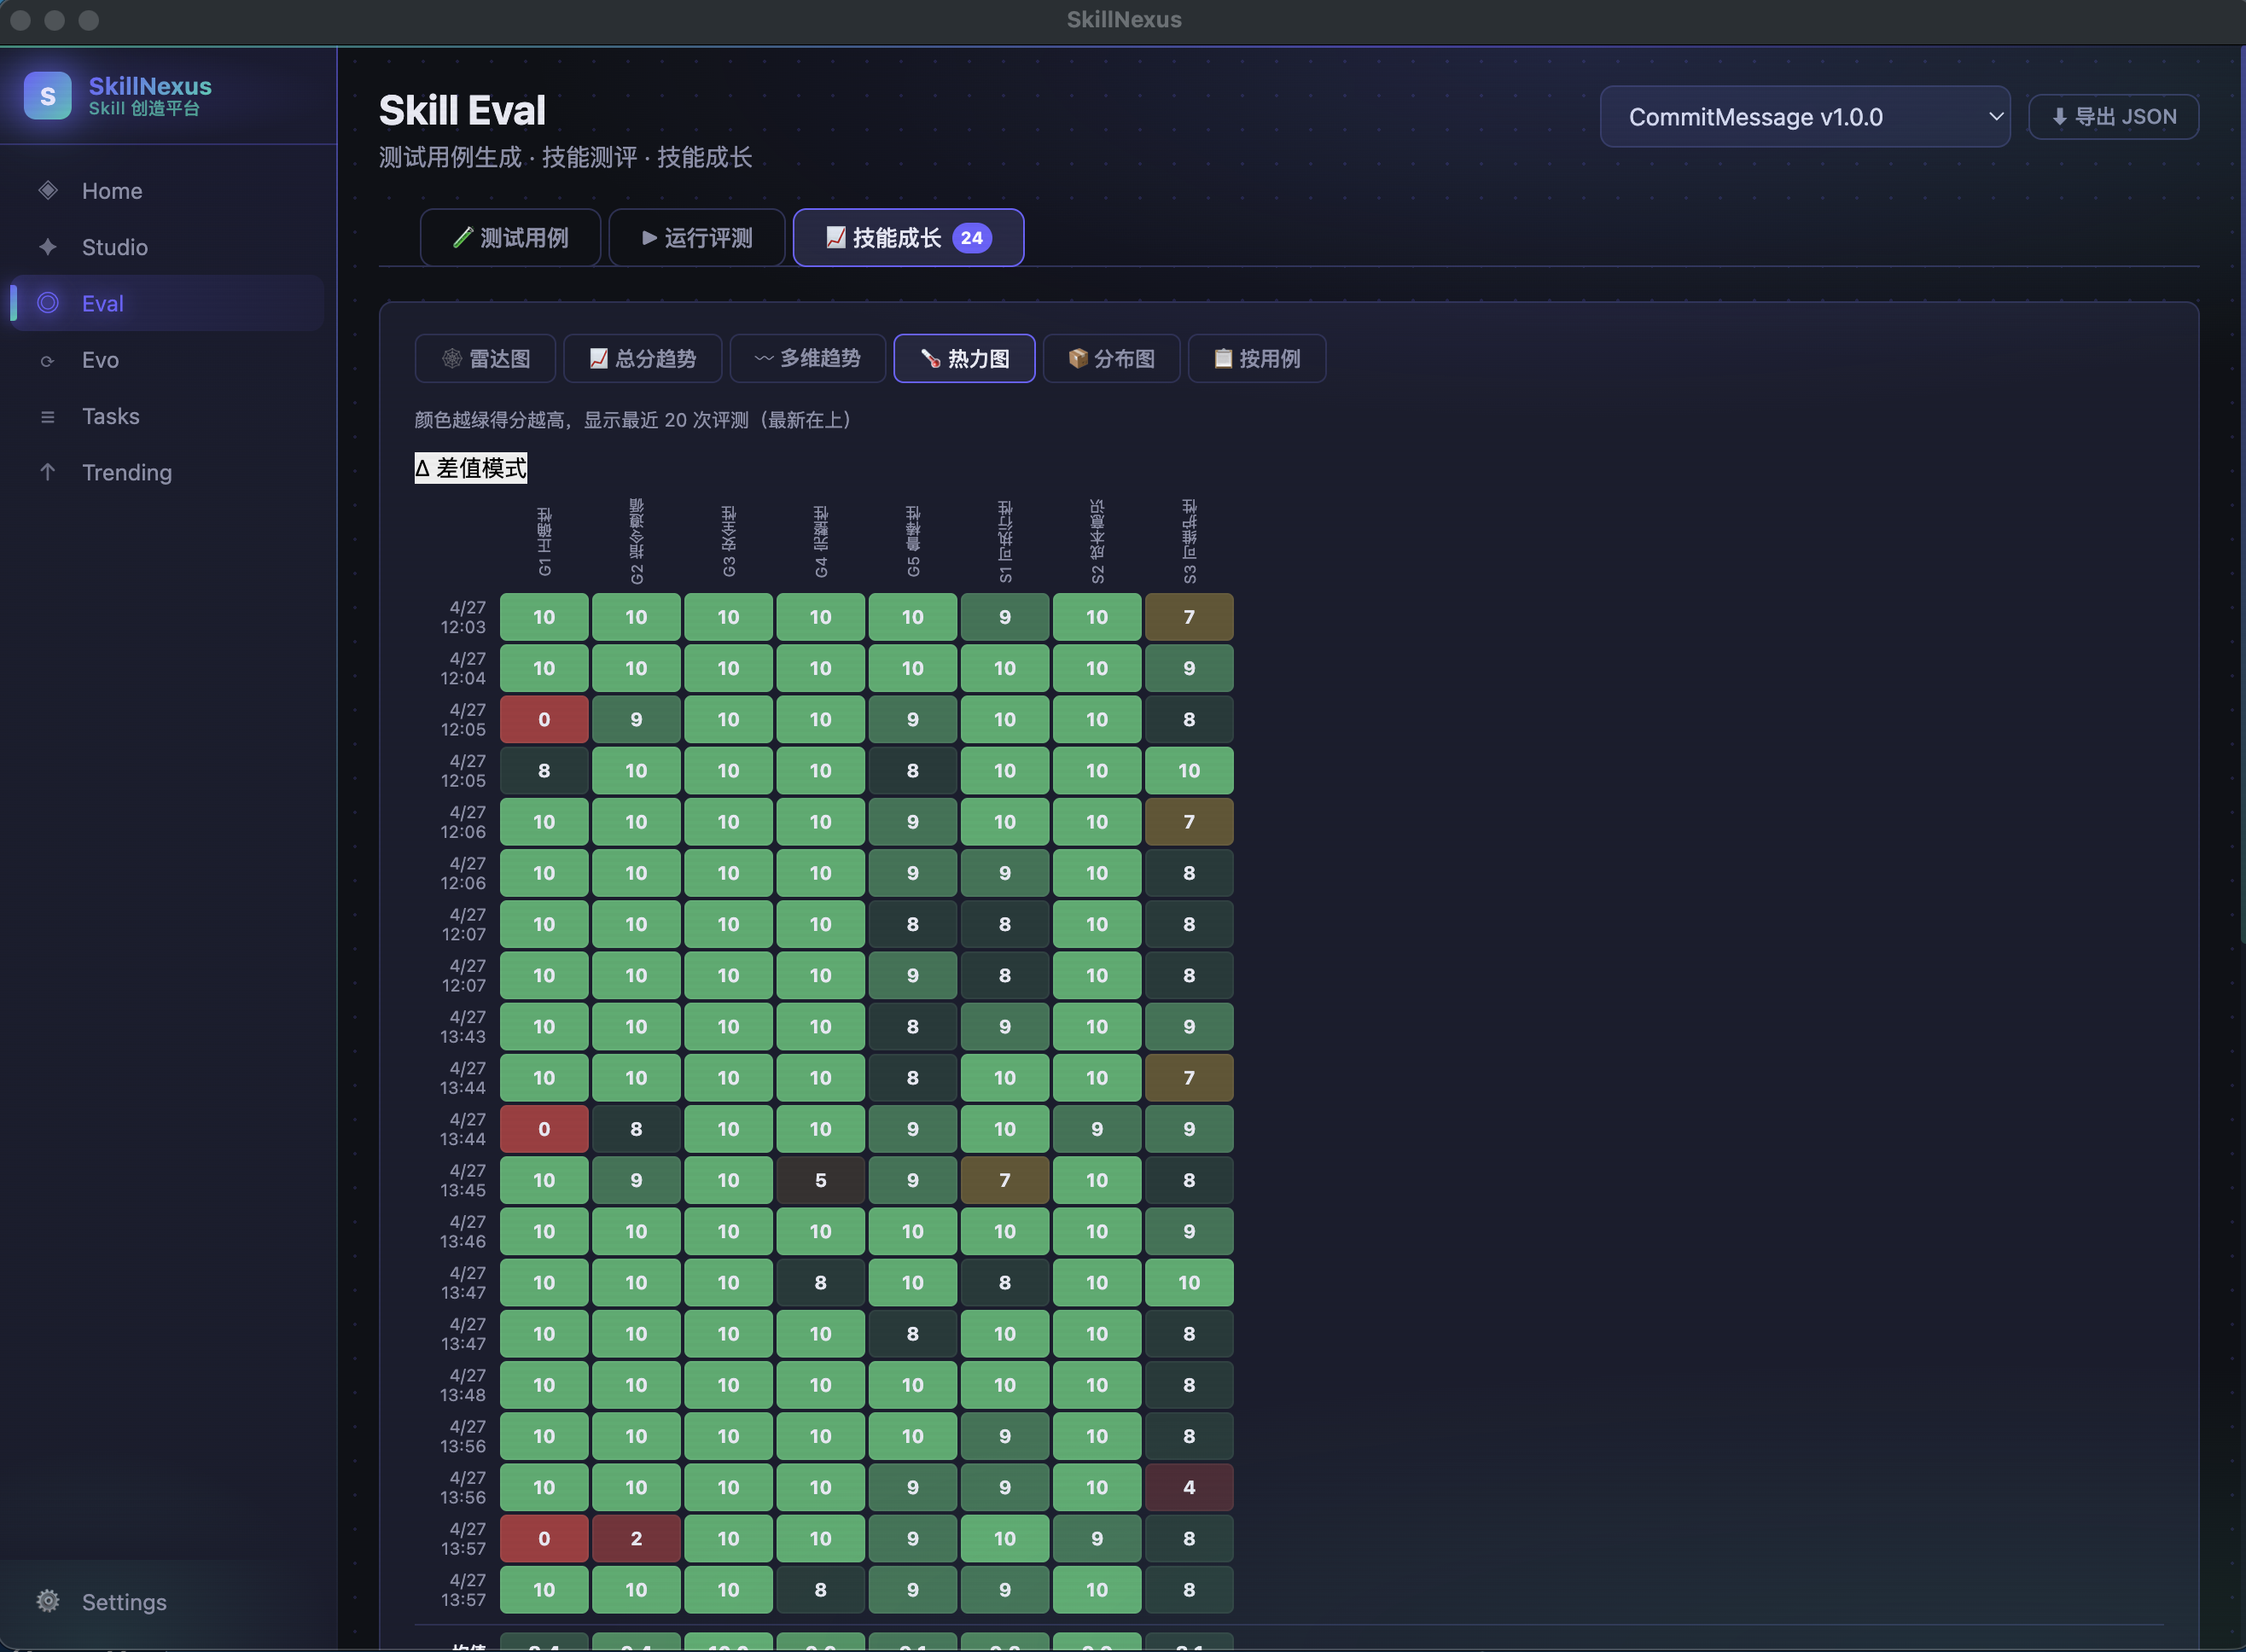2246x1652 pixels.
Task: Click the Eval circle icon in sidebar
Action: coord(48,303)
